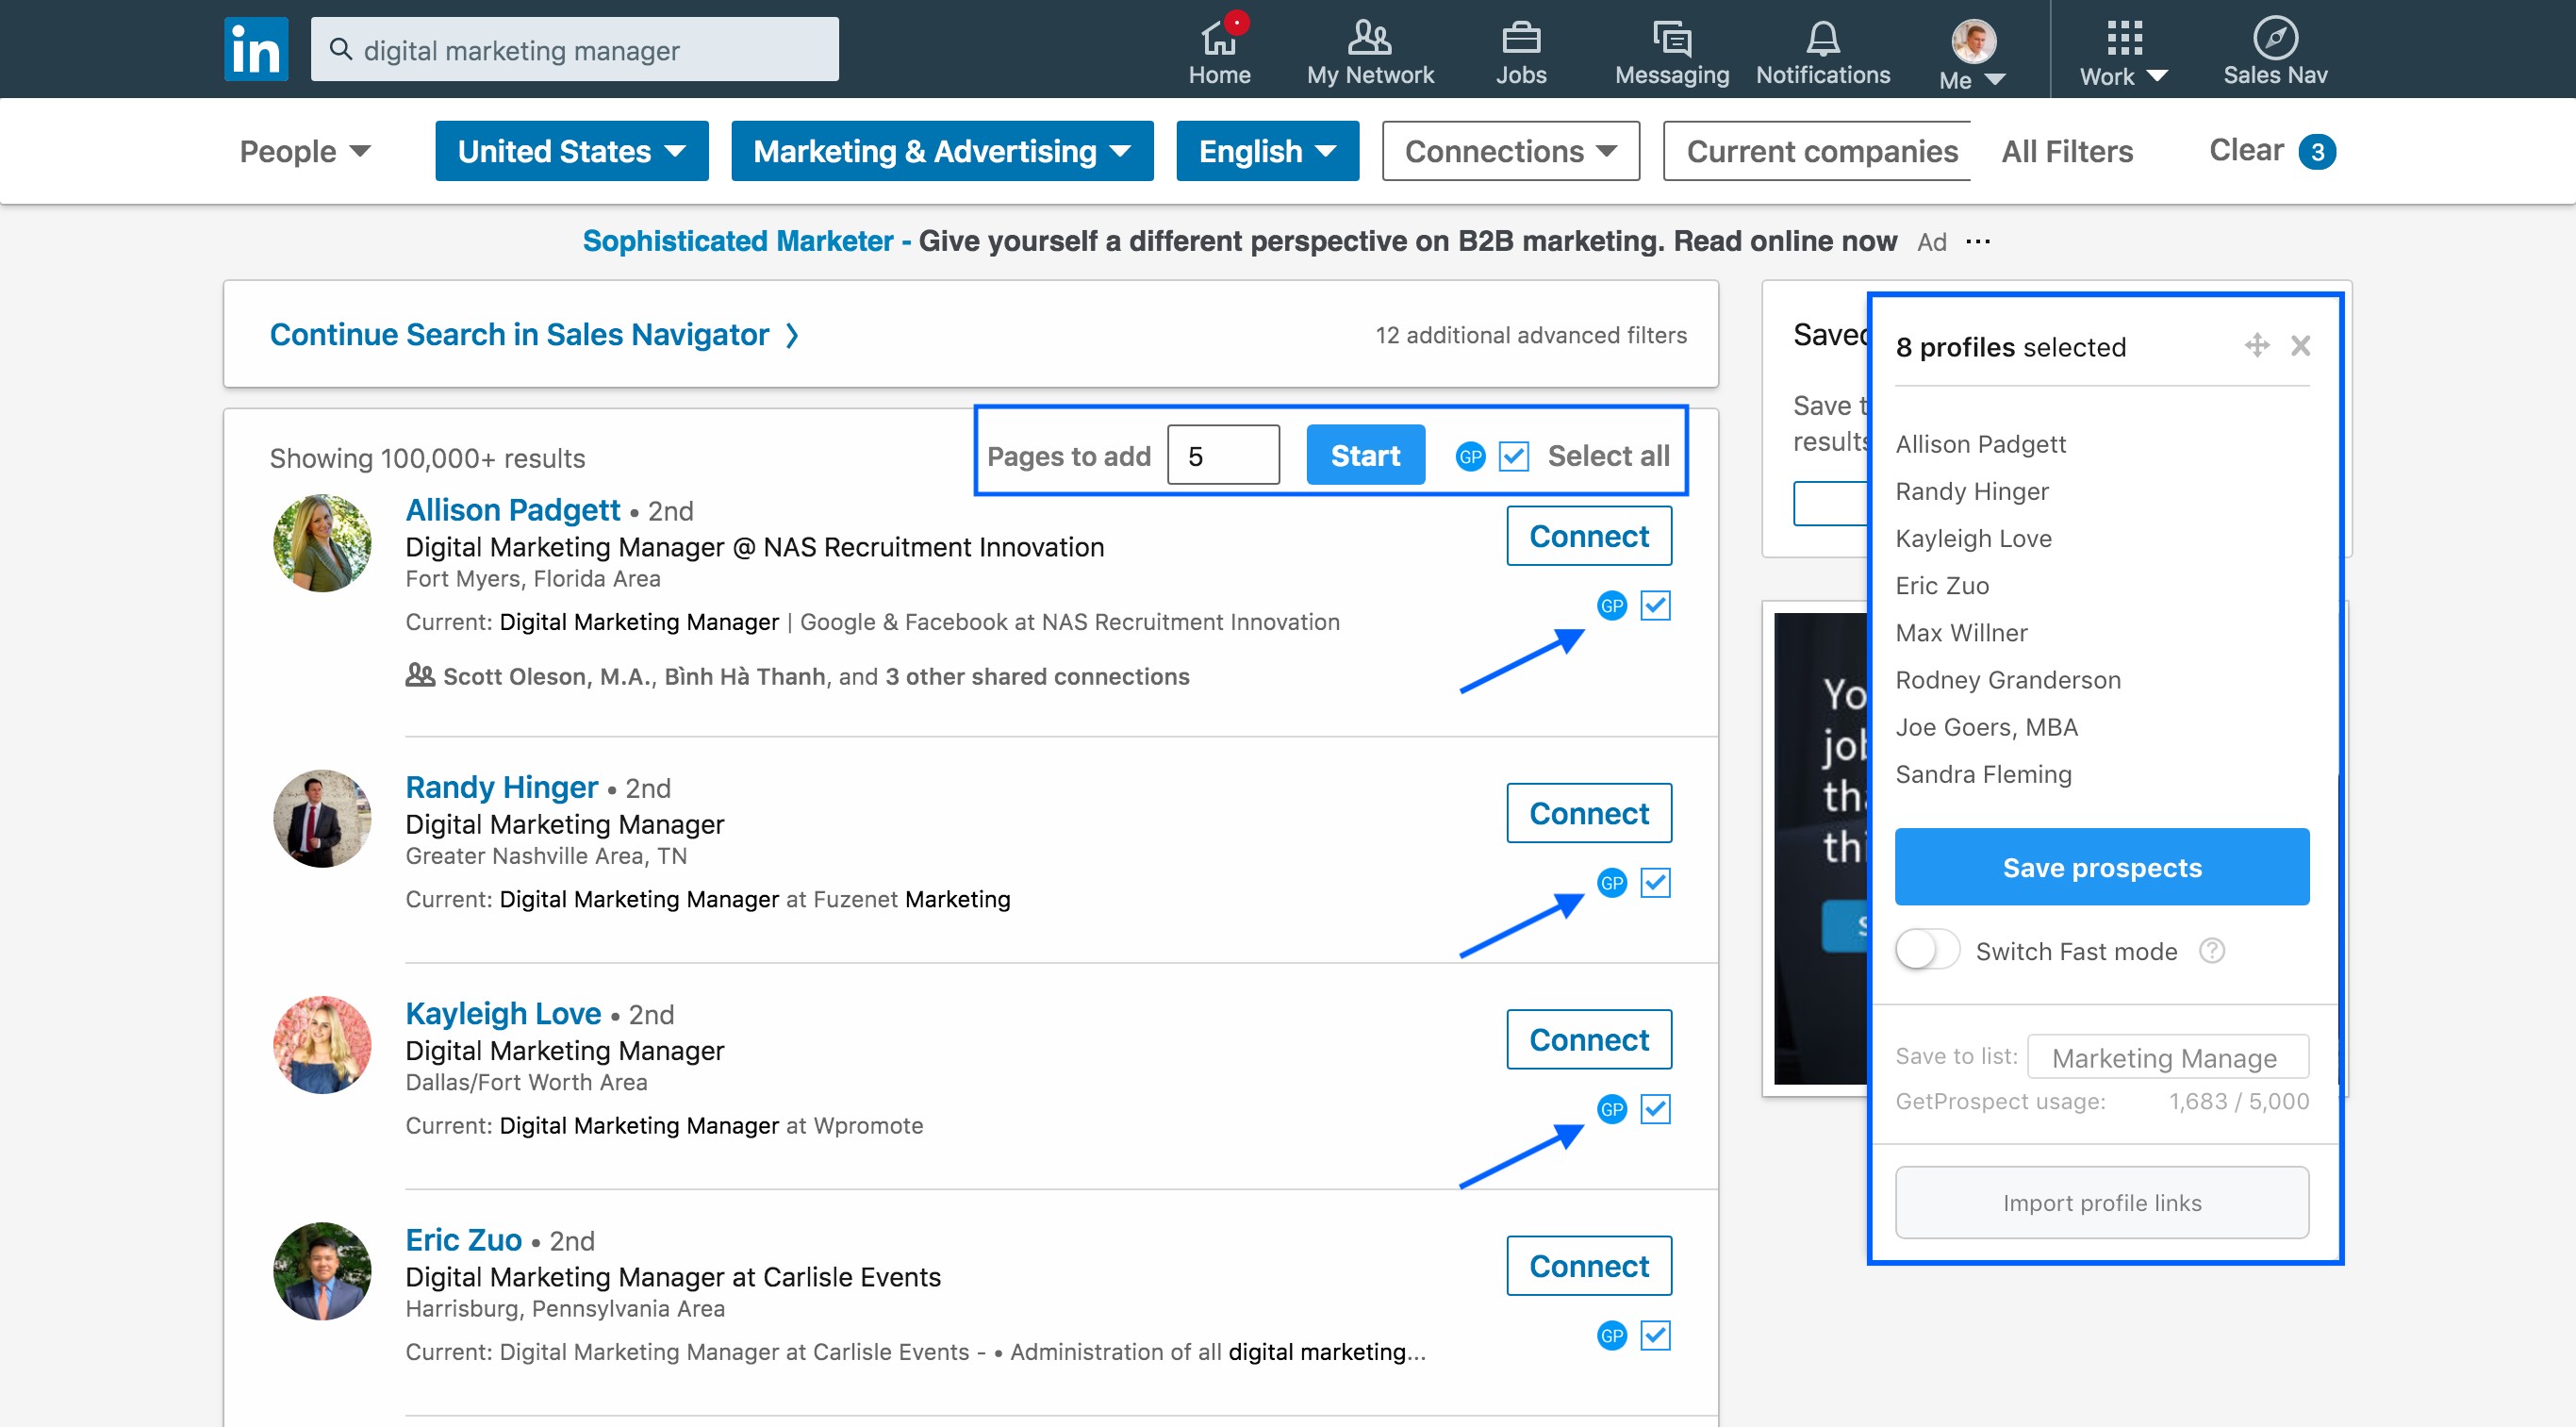Open My Network icon

point(1369,37)
